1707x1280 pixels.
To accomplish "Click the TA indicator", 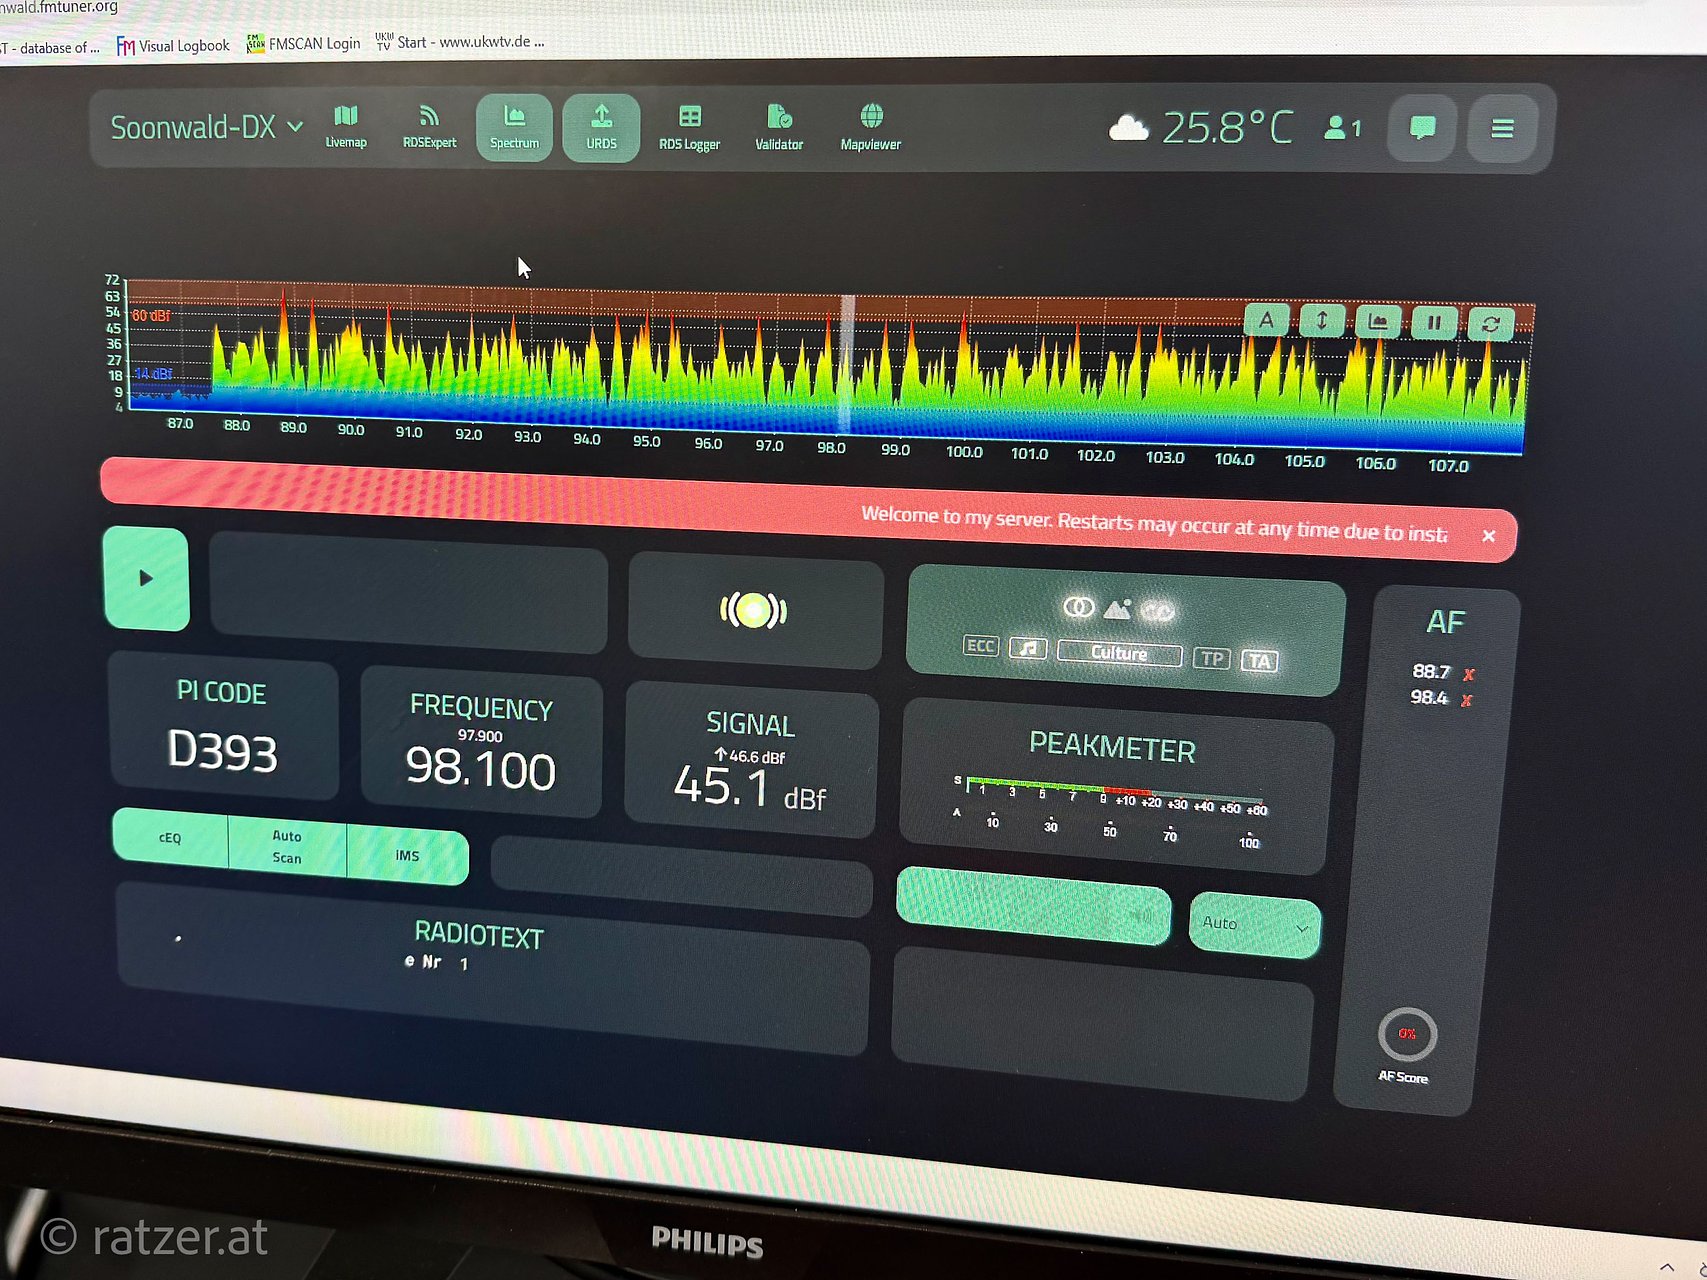I will click(x=1260, y=661).
